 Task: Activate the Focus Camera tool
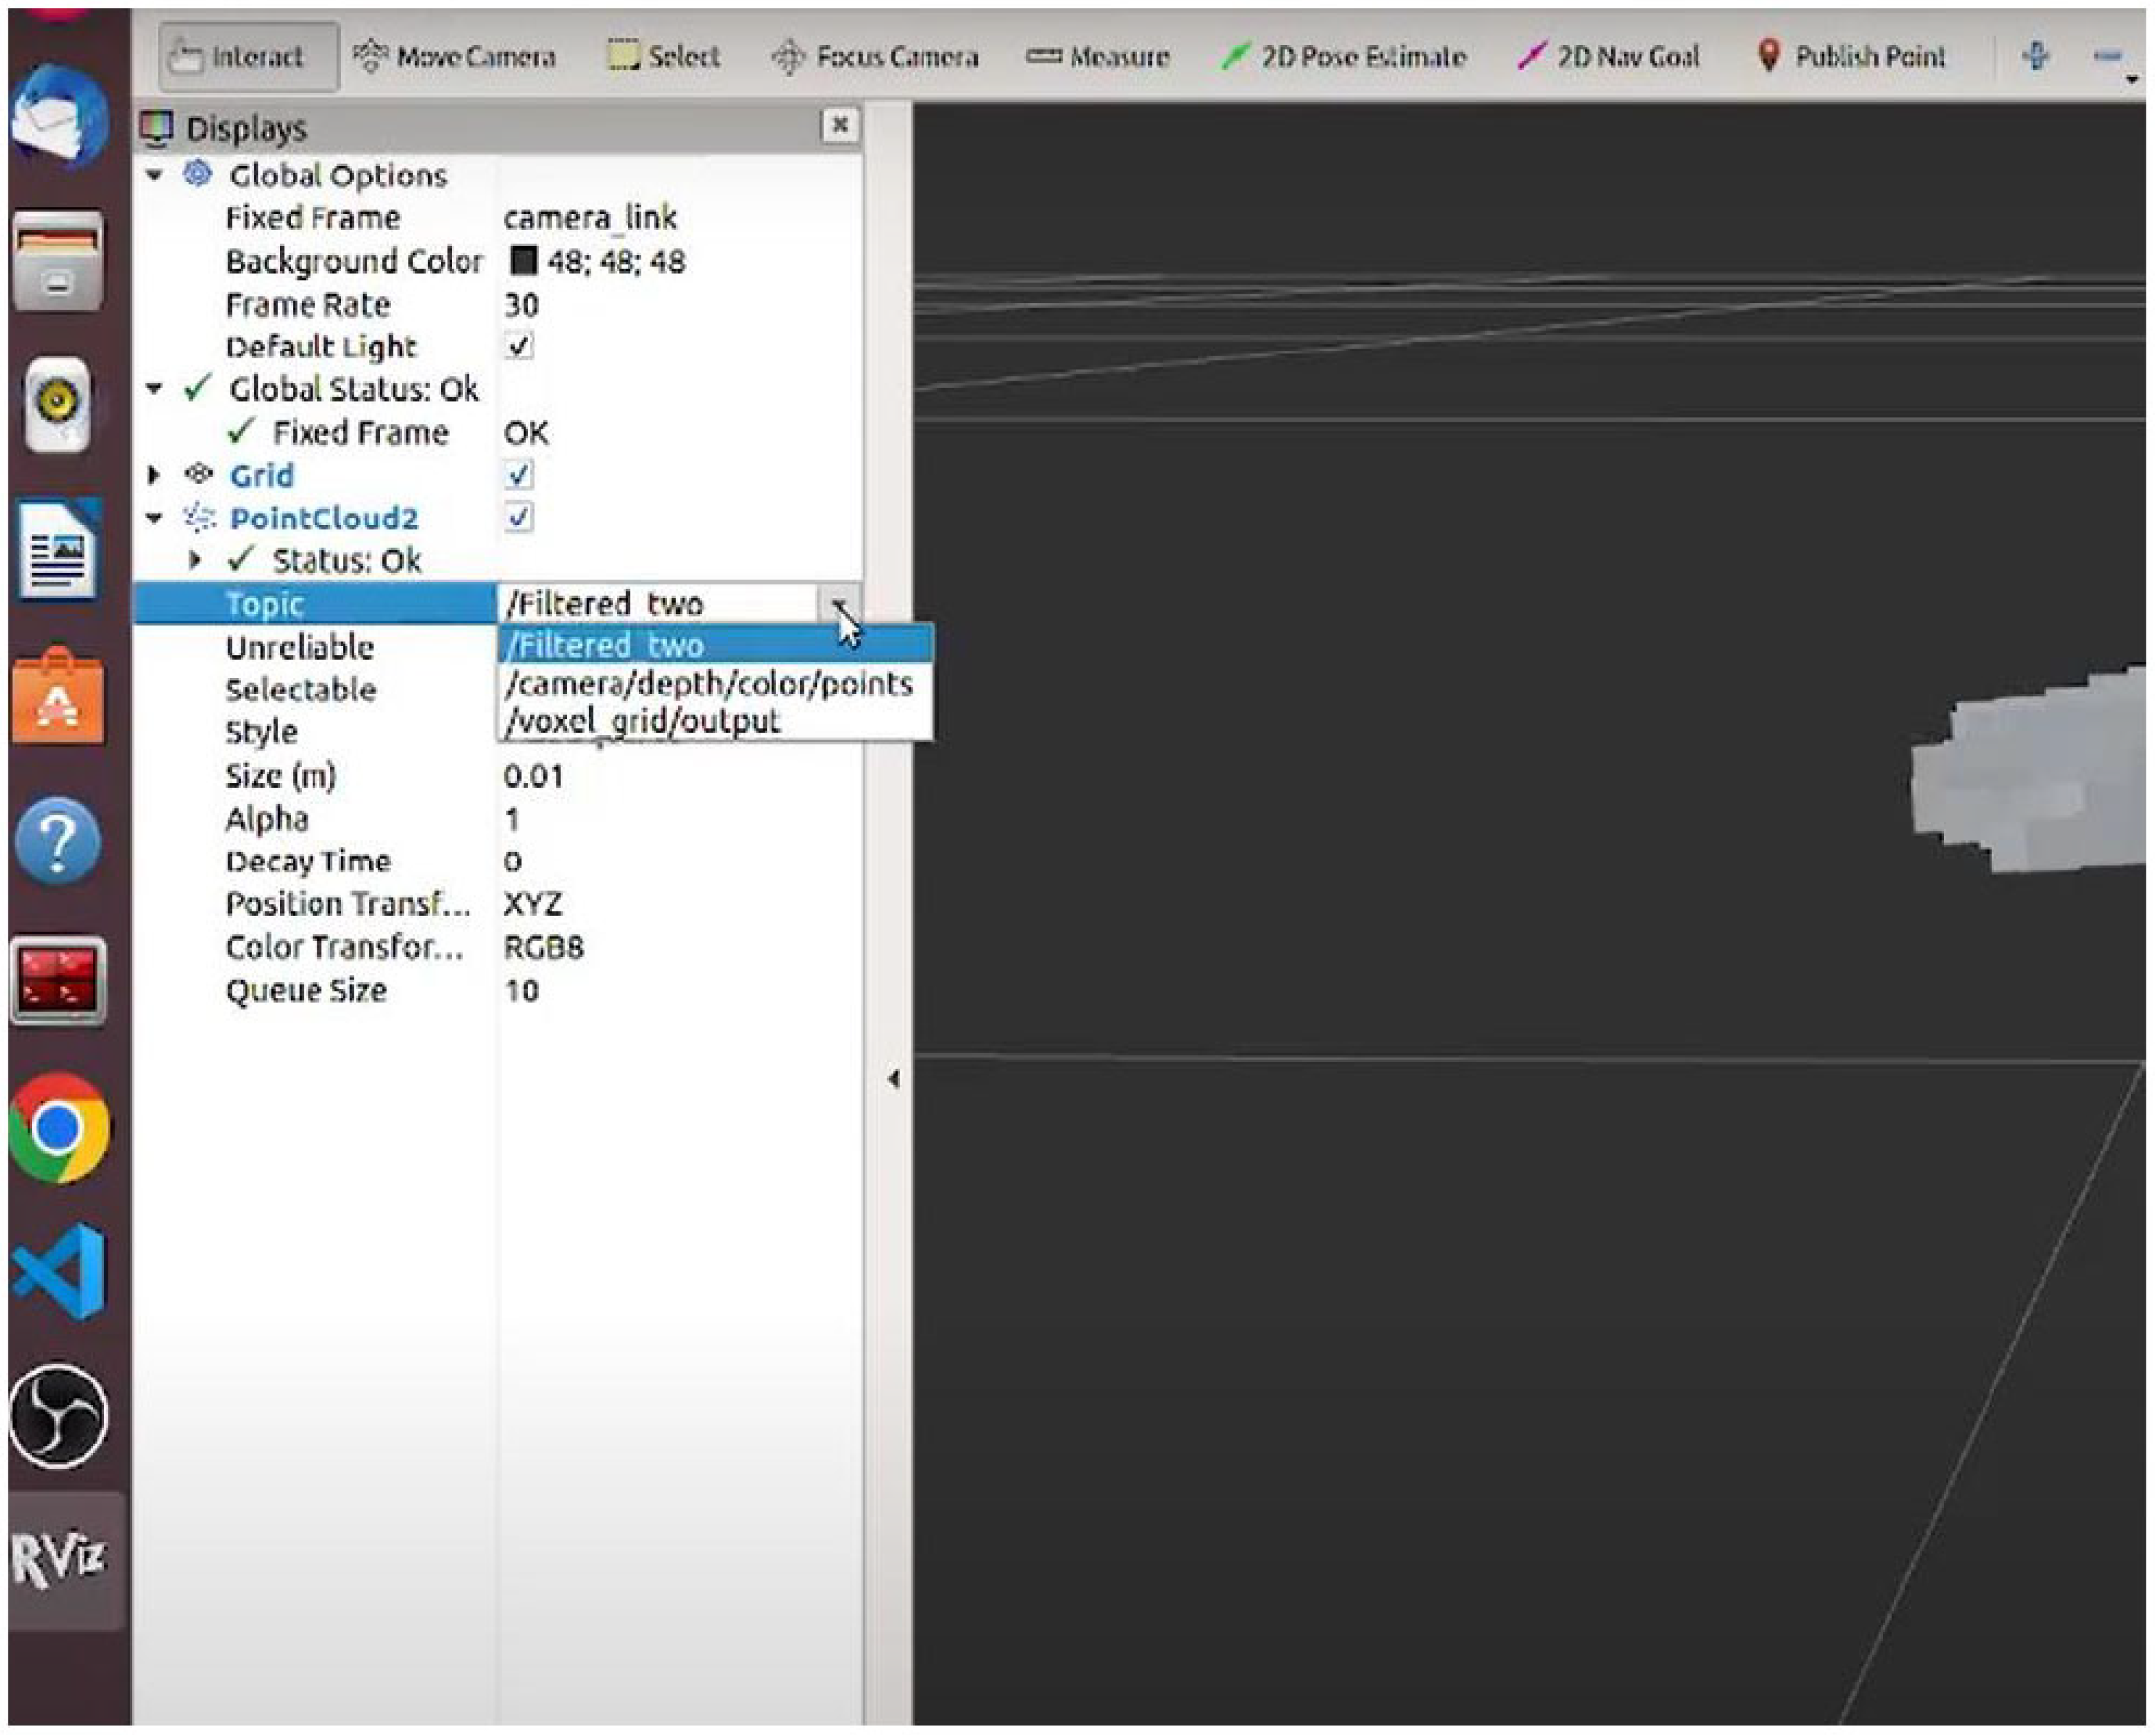pyautogui.click(x=876, y=57)
